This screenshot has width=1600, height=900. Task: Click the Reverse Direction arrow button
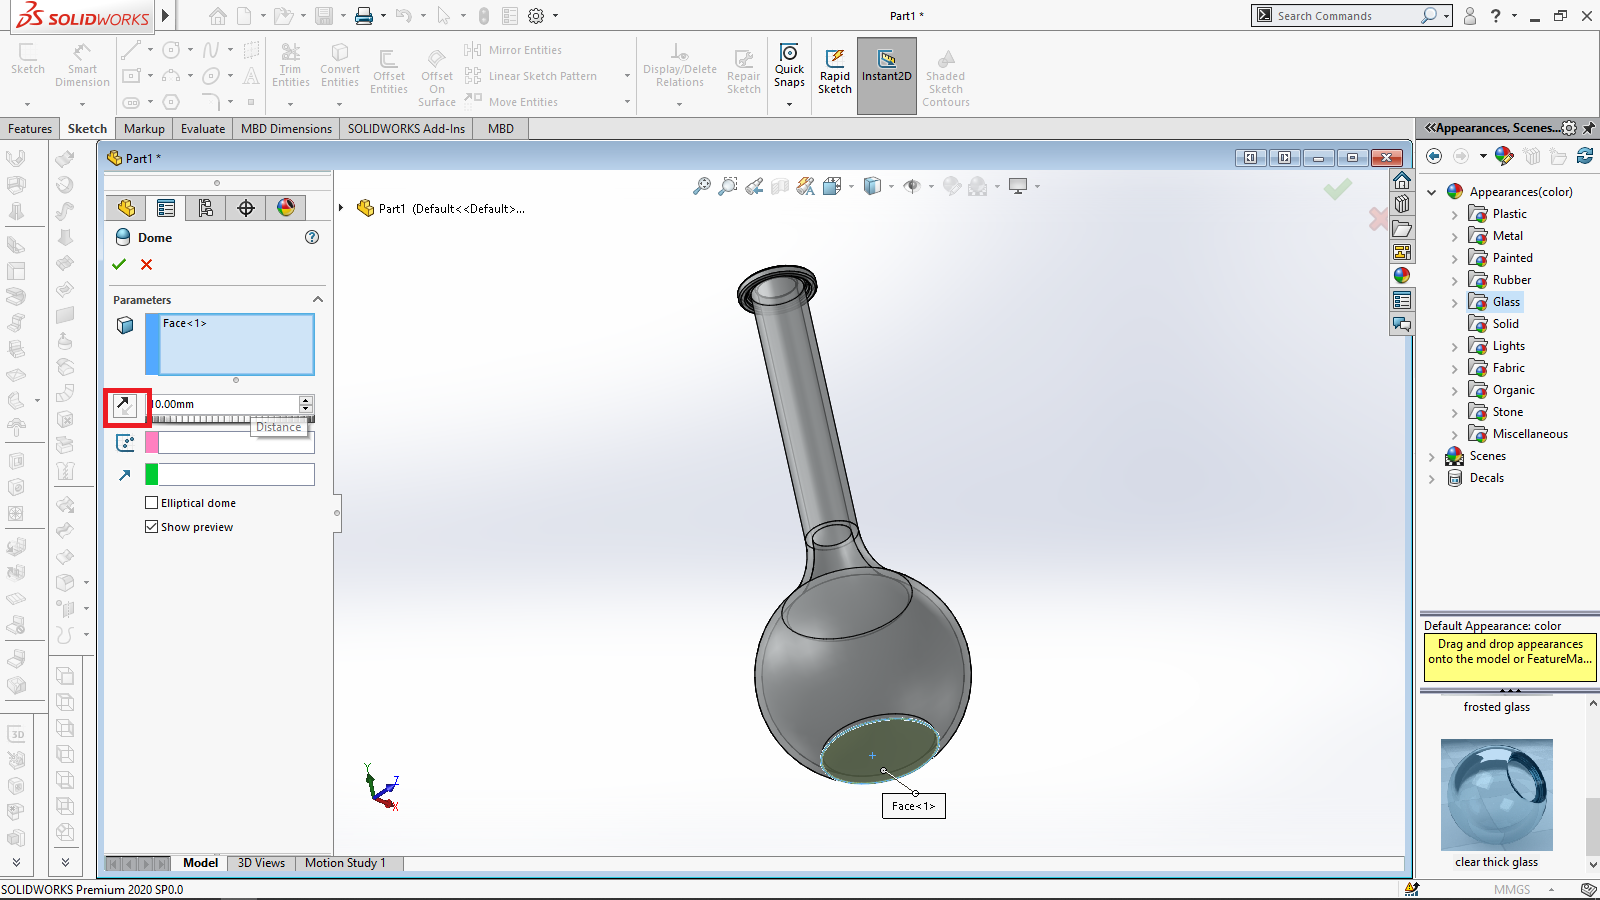click(125, 405)
